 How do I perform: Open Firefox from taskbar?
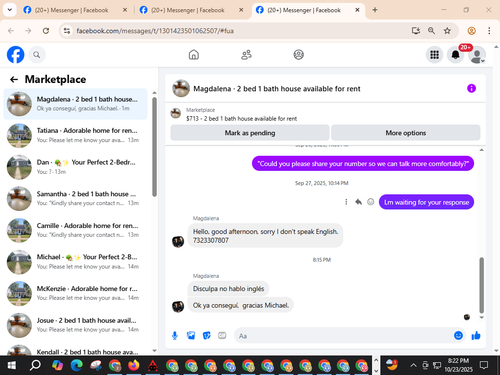(134, 365)
